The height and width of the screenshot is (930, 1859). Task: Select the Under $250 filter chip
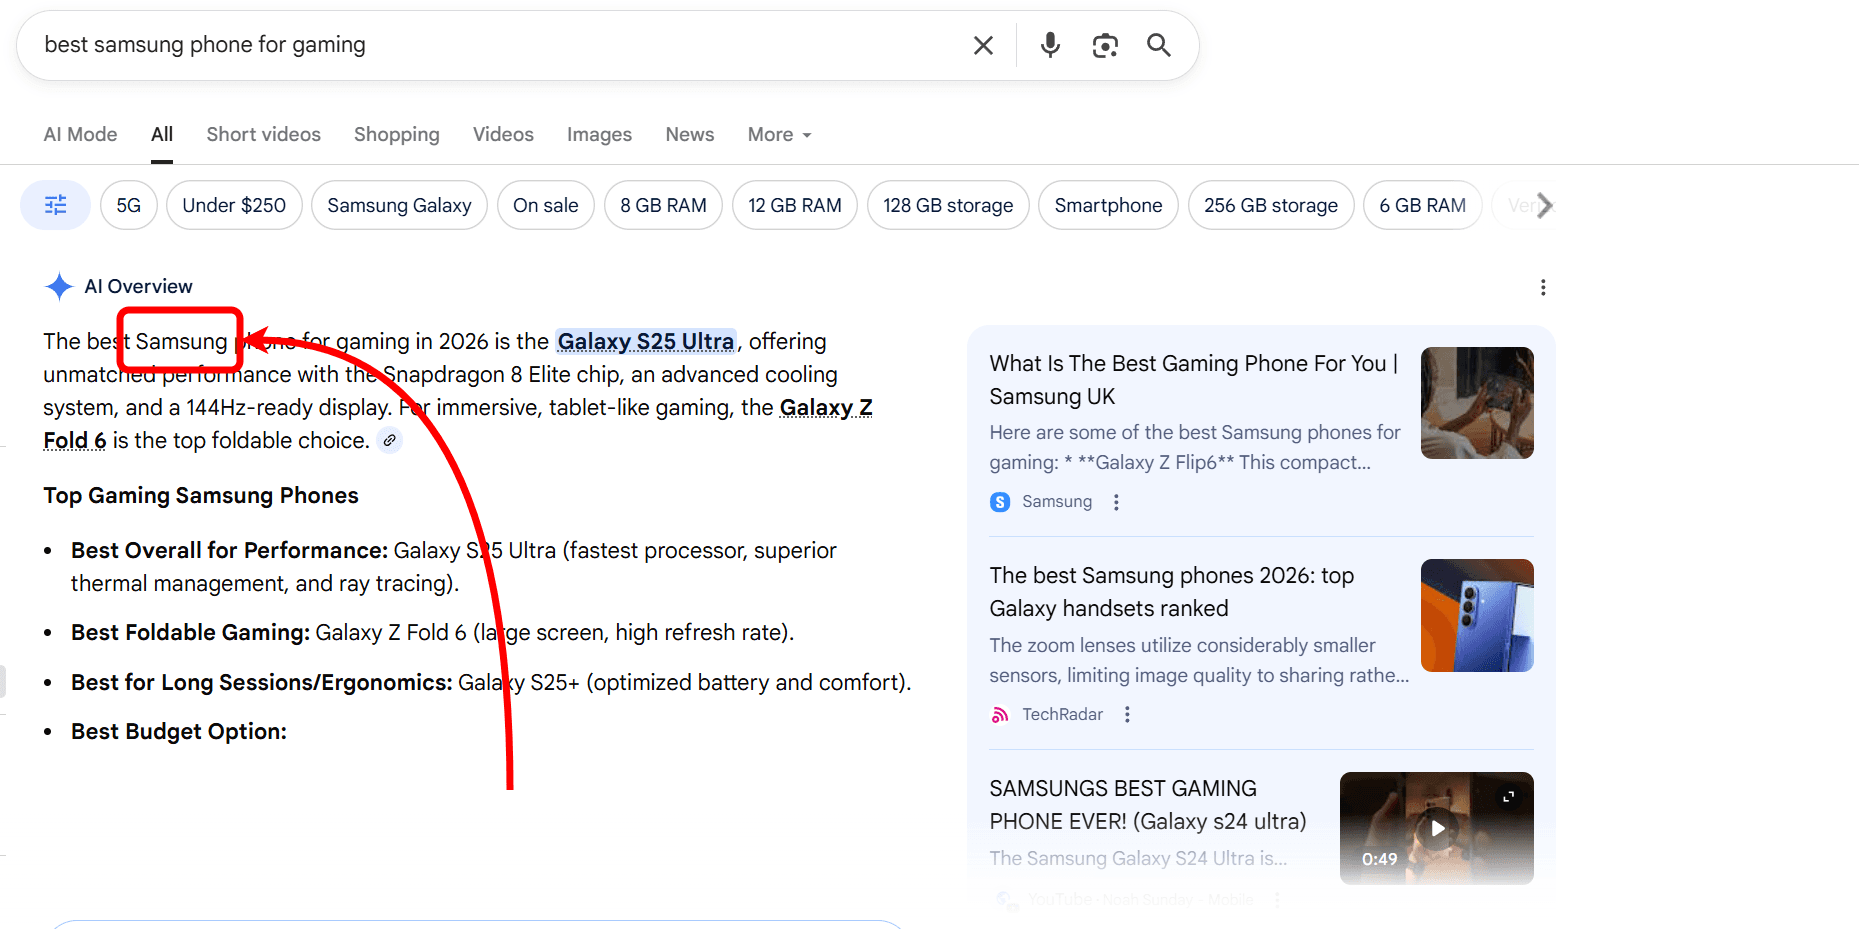click(234, 205)
